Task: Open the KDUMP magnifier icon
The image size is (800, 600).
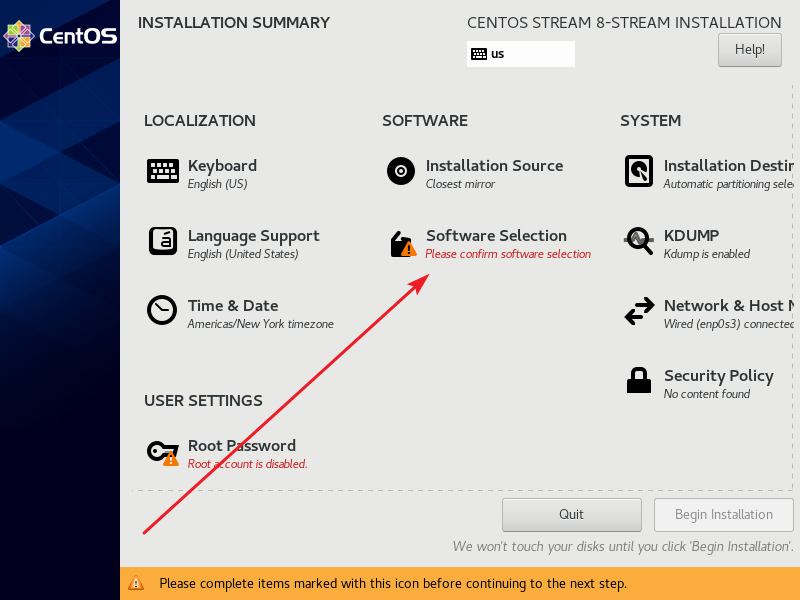Action: point(638,241)
